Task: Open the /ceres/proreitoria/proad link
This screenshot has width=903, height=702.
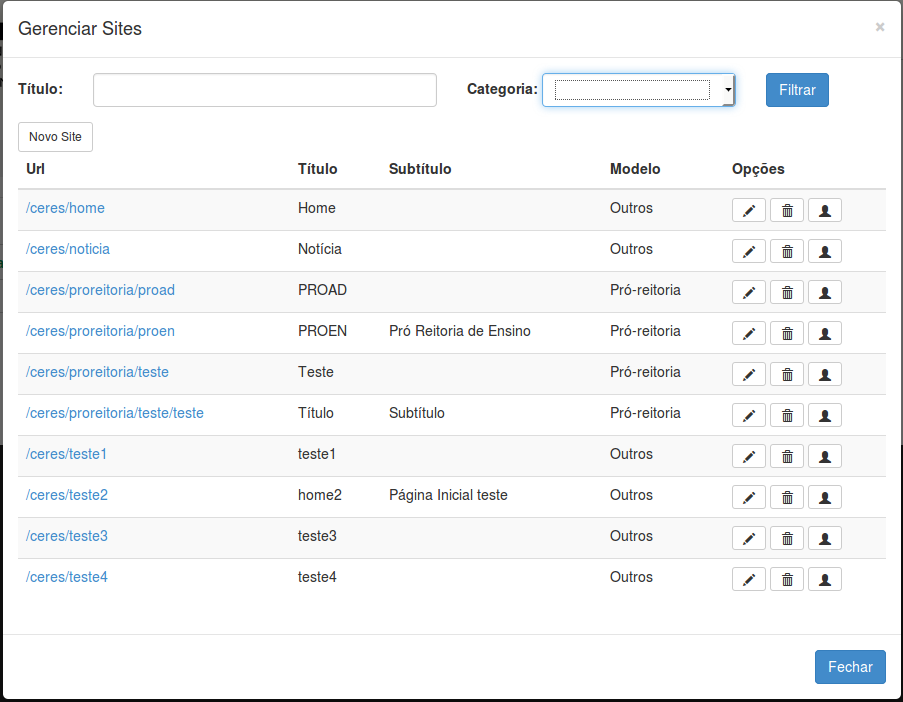Action: pyautogui.click(x=100, y=290)
